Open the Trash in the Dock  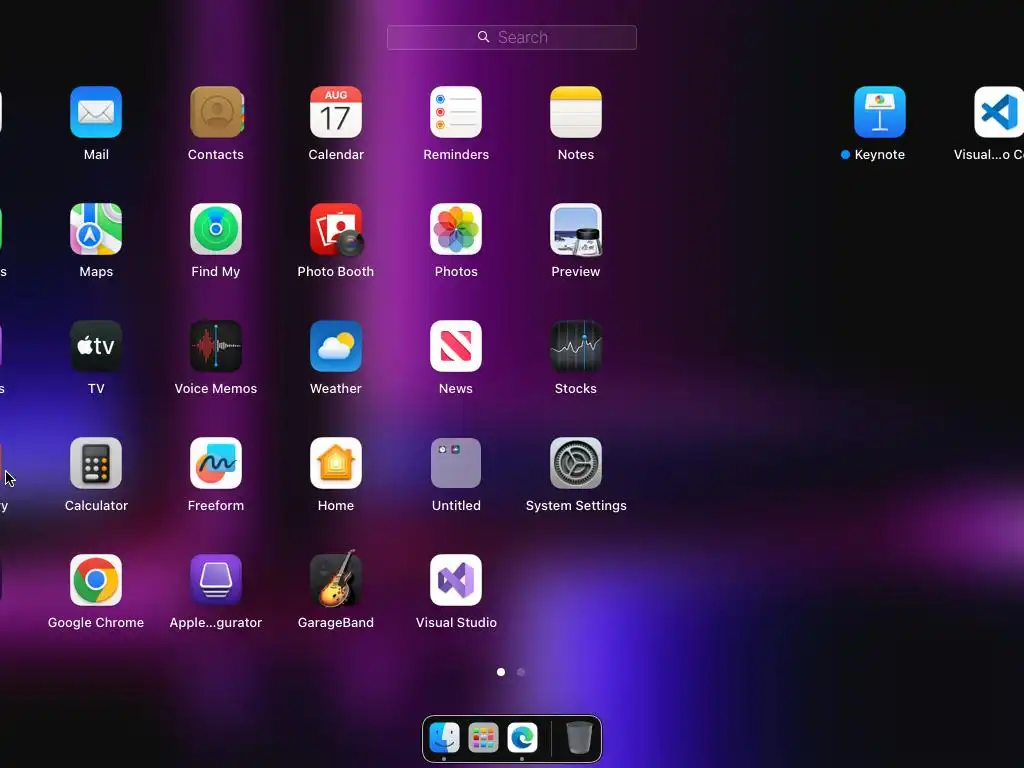pyautogui.click(x=579, y=737)
